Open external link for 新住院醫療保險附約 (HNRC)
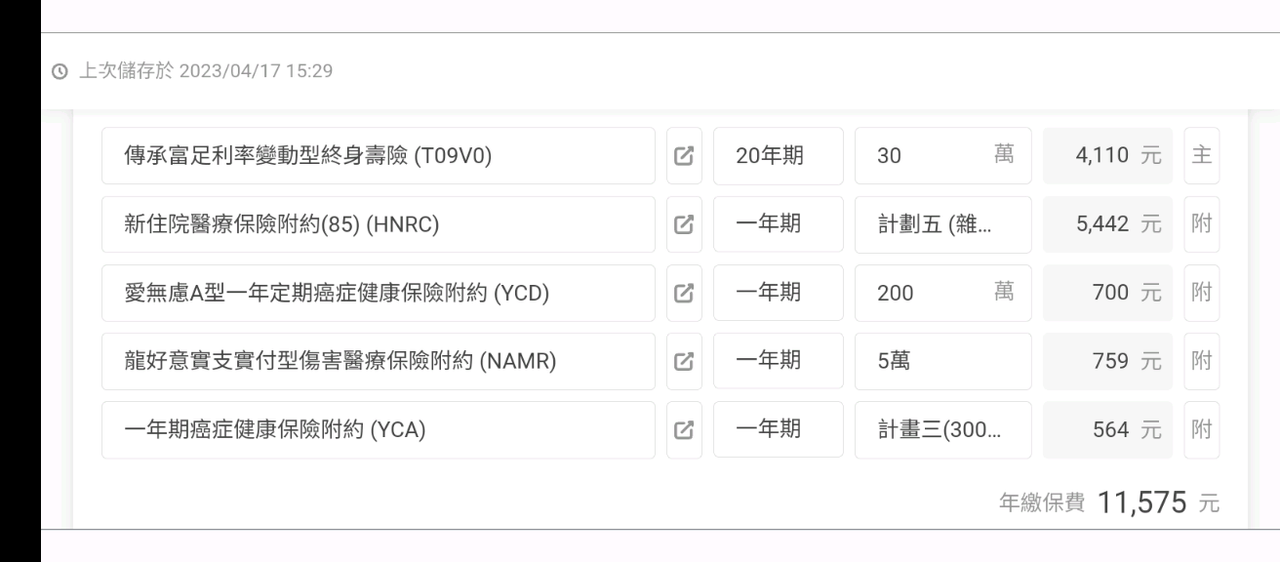This screenshot has height=562, width=1280. tap(684, 224)
